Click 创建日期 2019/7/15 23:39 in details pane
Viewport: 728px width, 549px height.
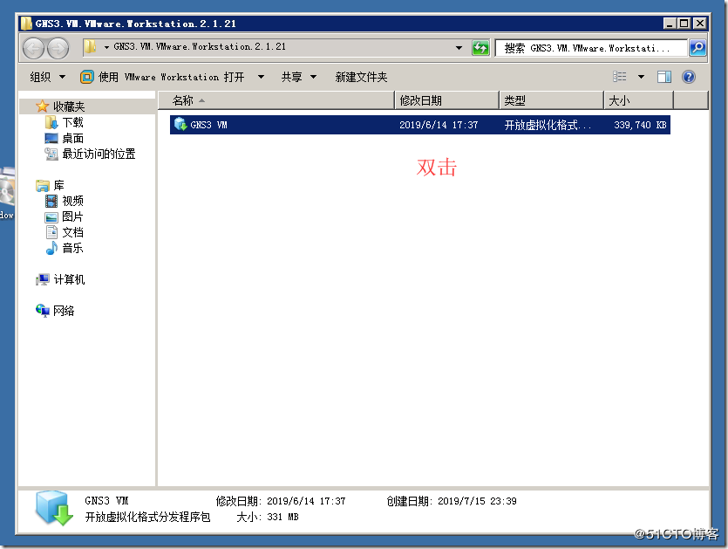452,501
